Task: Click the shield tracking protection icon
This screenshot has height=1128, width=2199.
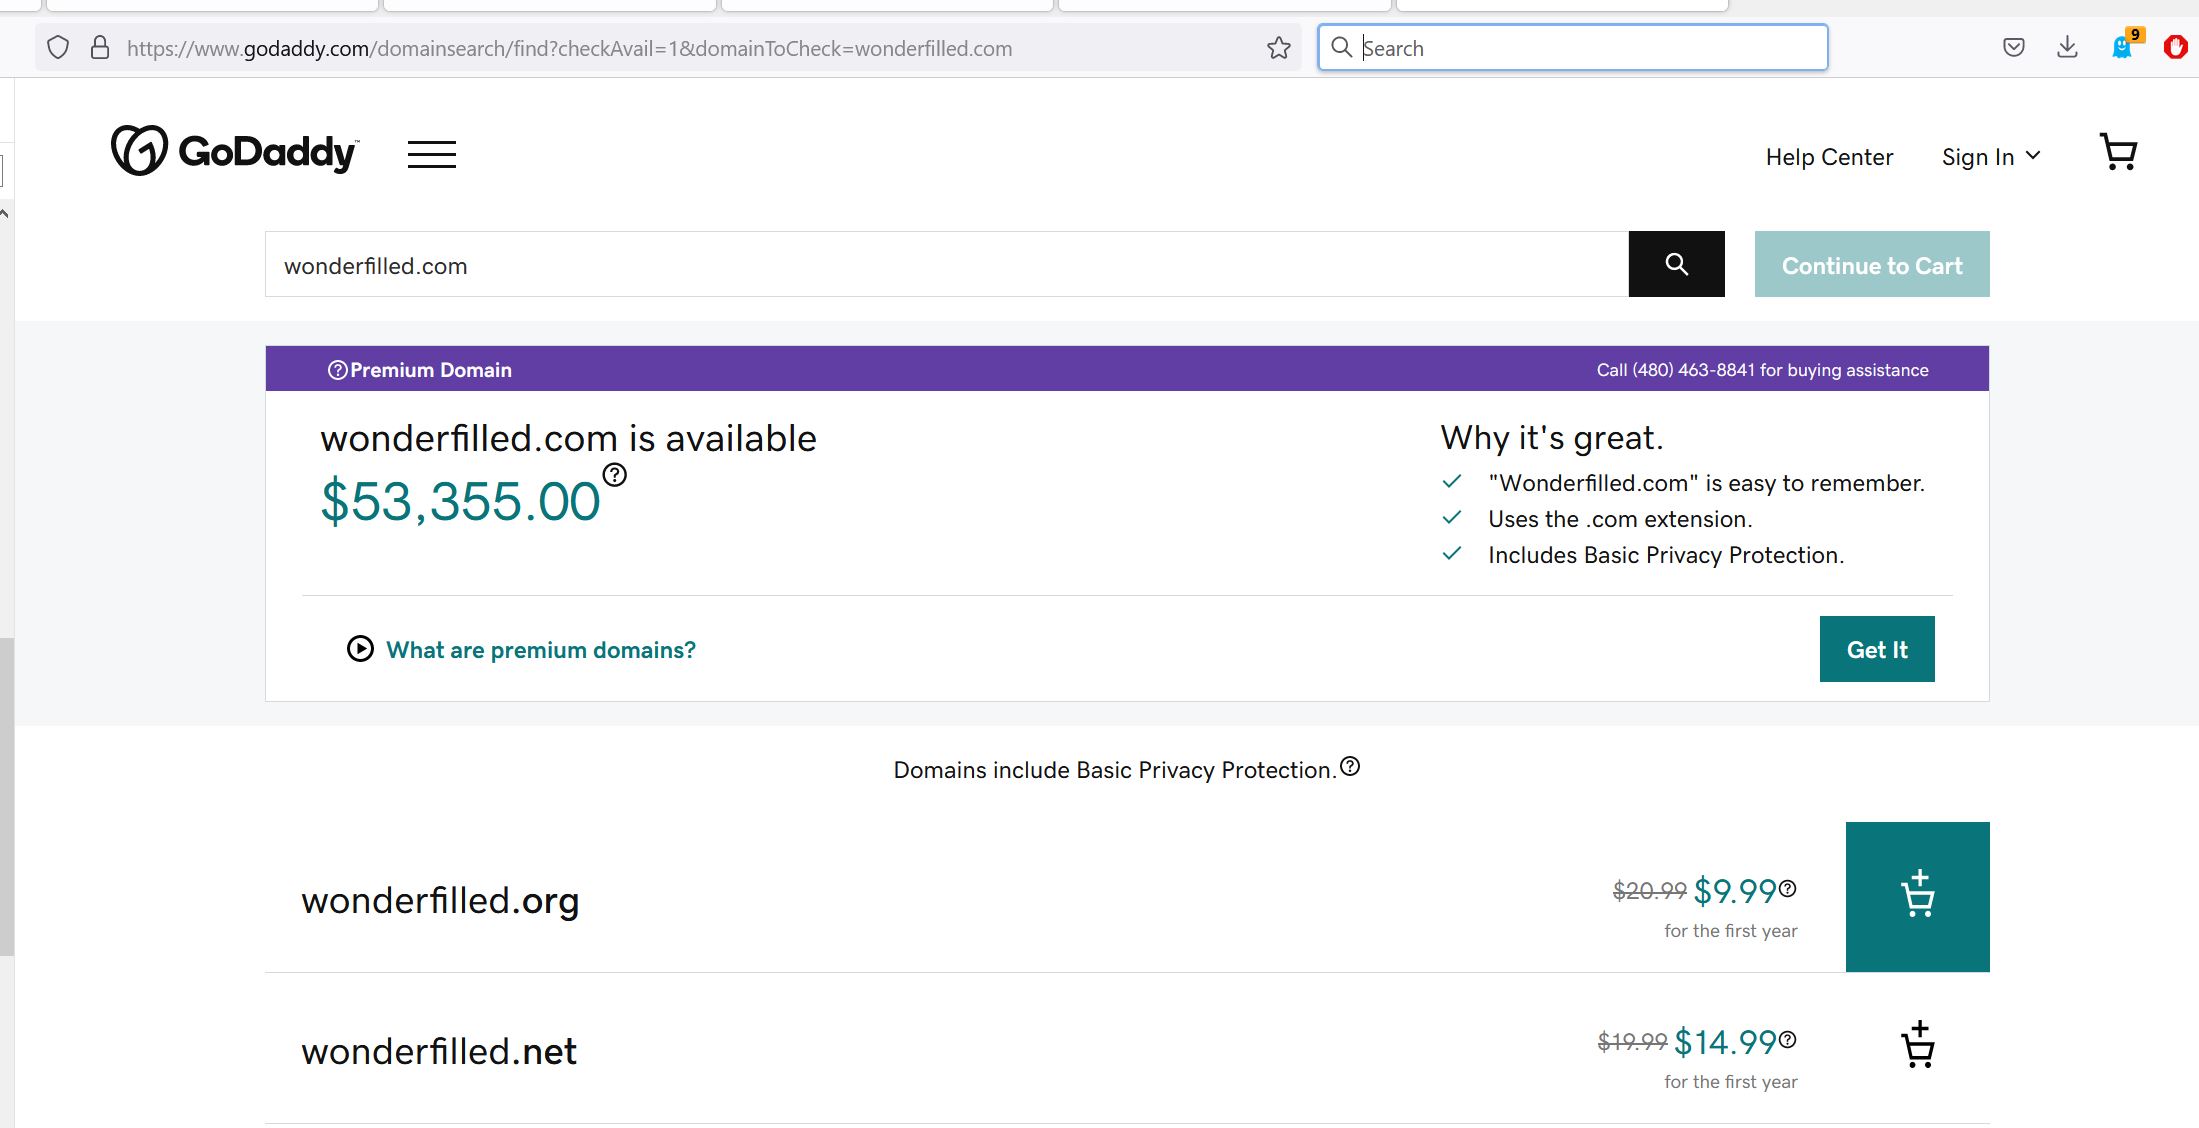Action: (58, 48)
